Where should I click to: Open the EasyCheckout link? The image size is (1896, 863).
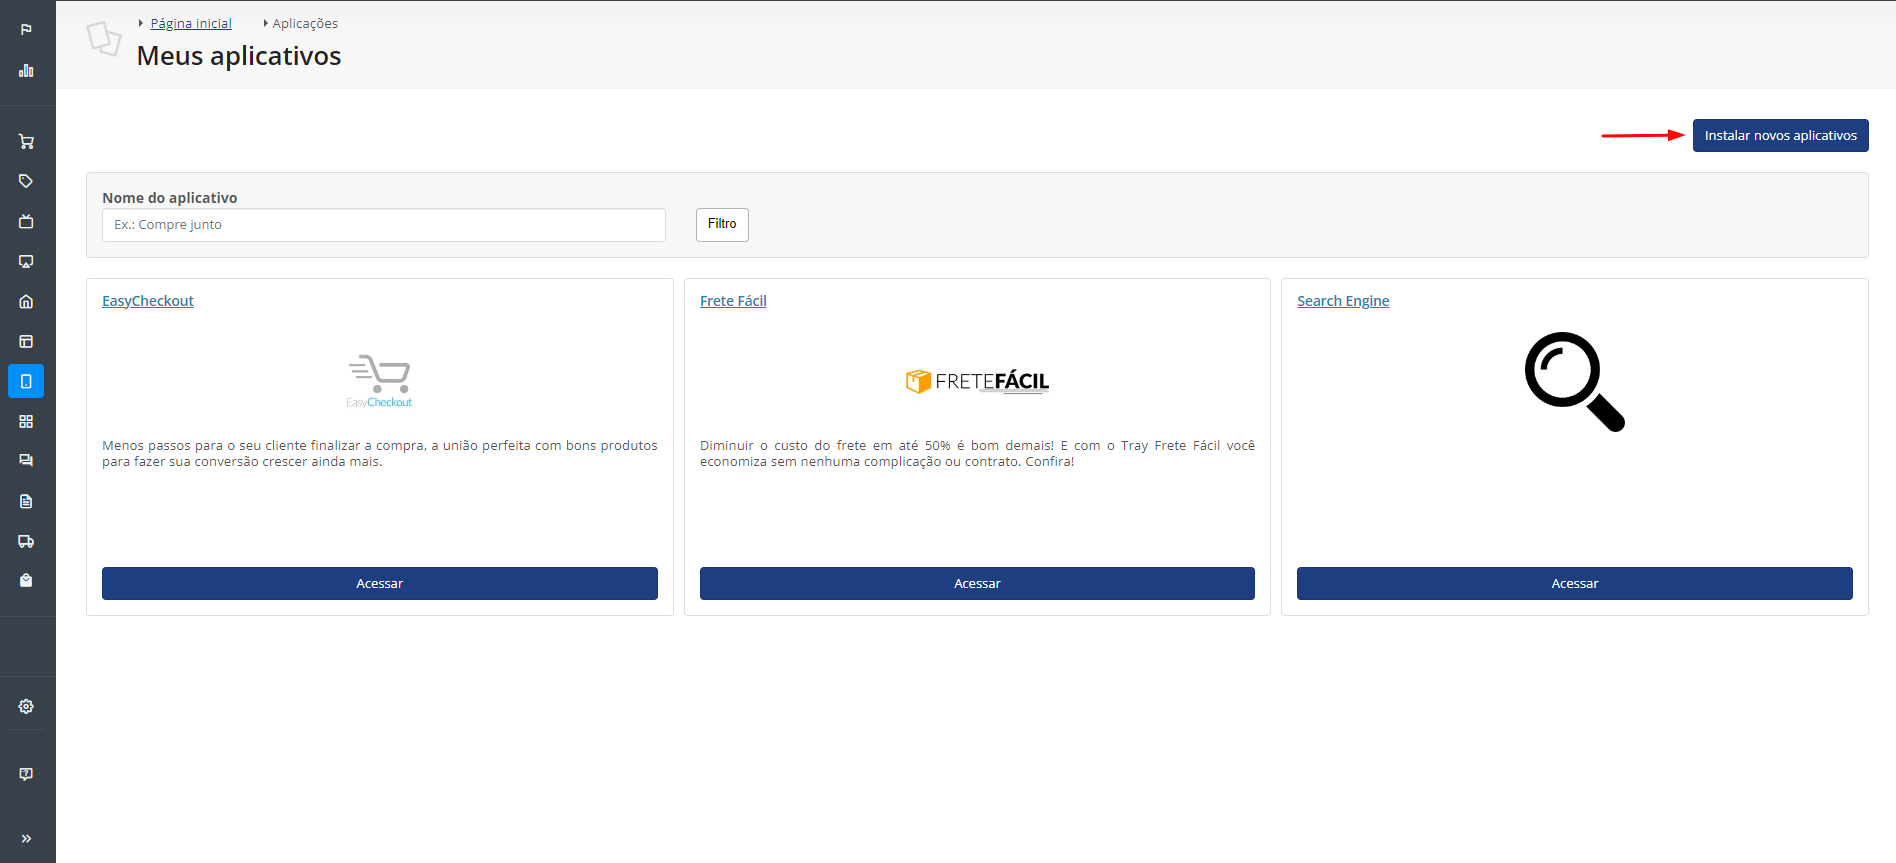pos(148,301)
